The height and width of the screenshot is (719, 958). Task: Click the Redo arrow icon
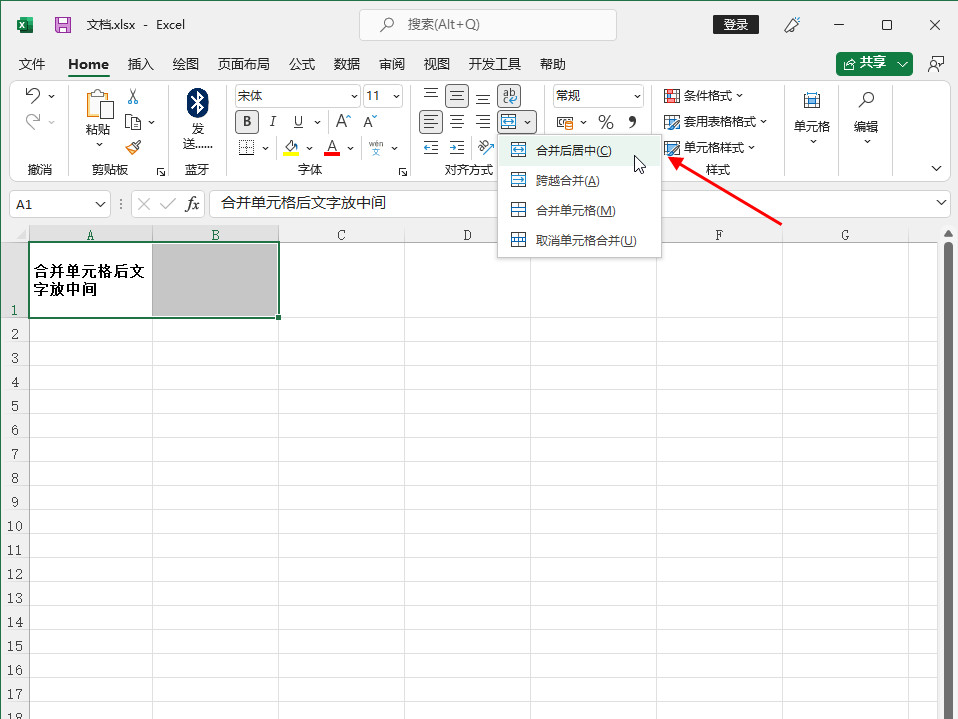[x=33, y=122]
